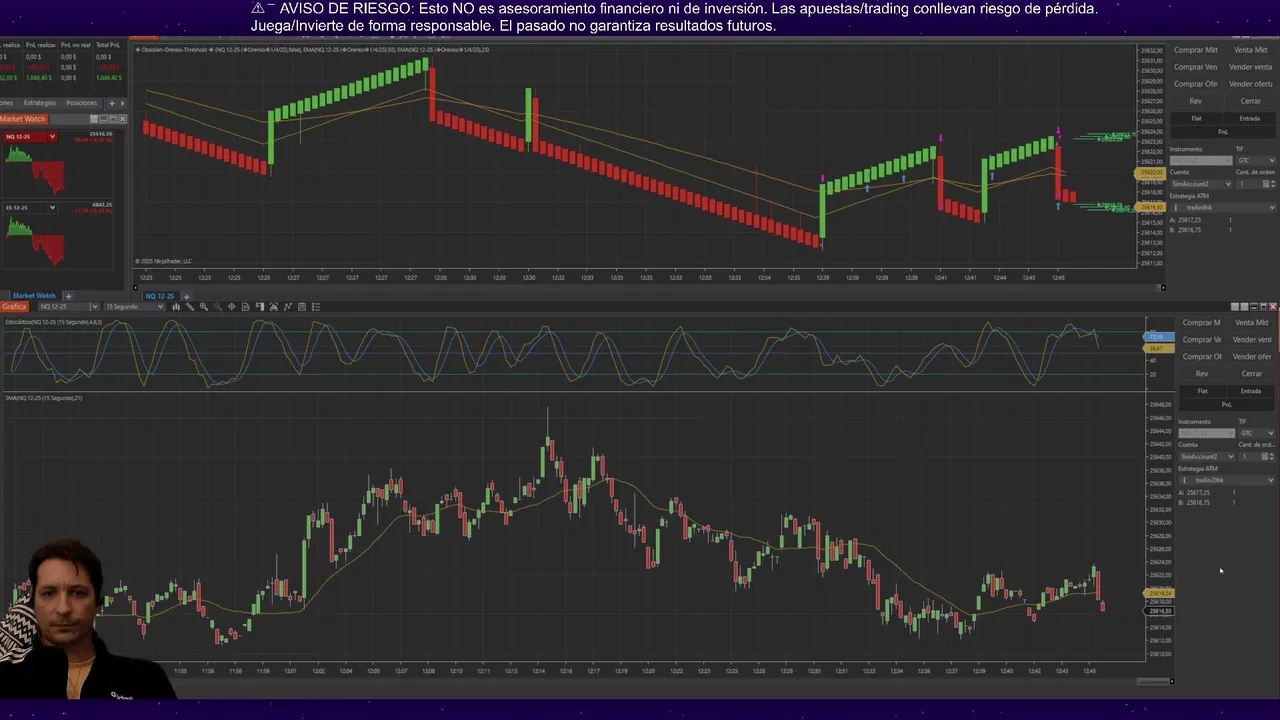This screenshot has width=1280, height=720.
Task: Click Flat button in upper chart trader
Action: pyautogui.click(x=1196, y=118)
